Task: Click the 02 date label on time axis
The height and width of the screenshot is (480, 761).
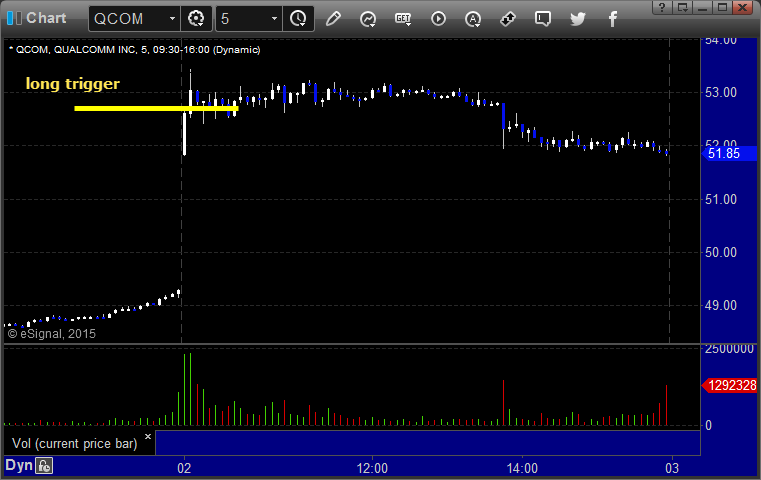Action: click(x=184, y=468)
